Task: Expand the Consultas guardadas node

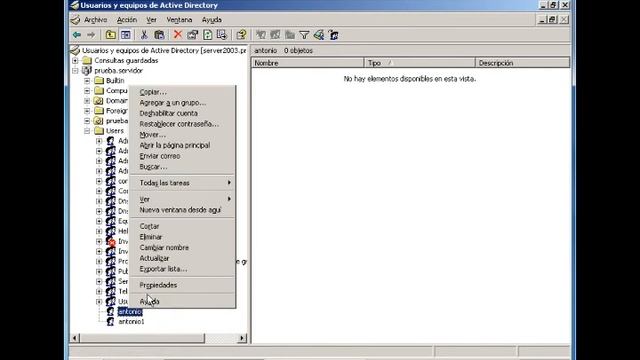Action: pyautogui.click(x=75, y=60)
